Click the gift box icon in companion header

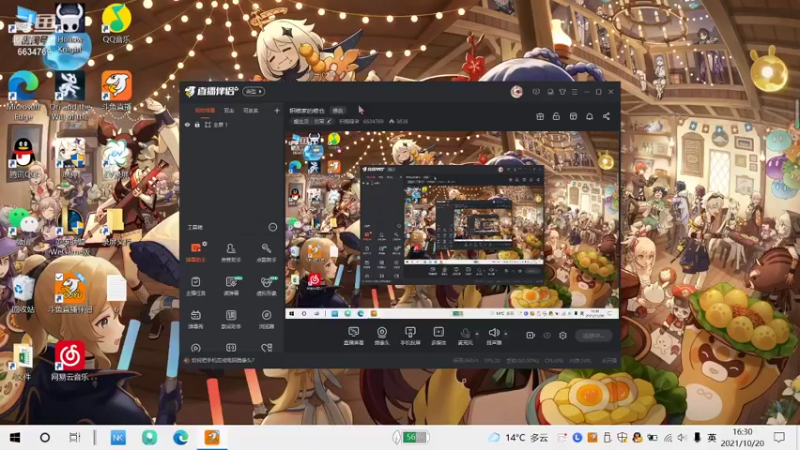coord(540,116)
